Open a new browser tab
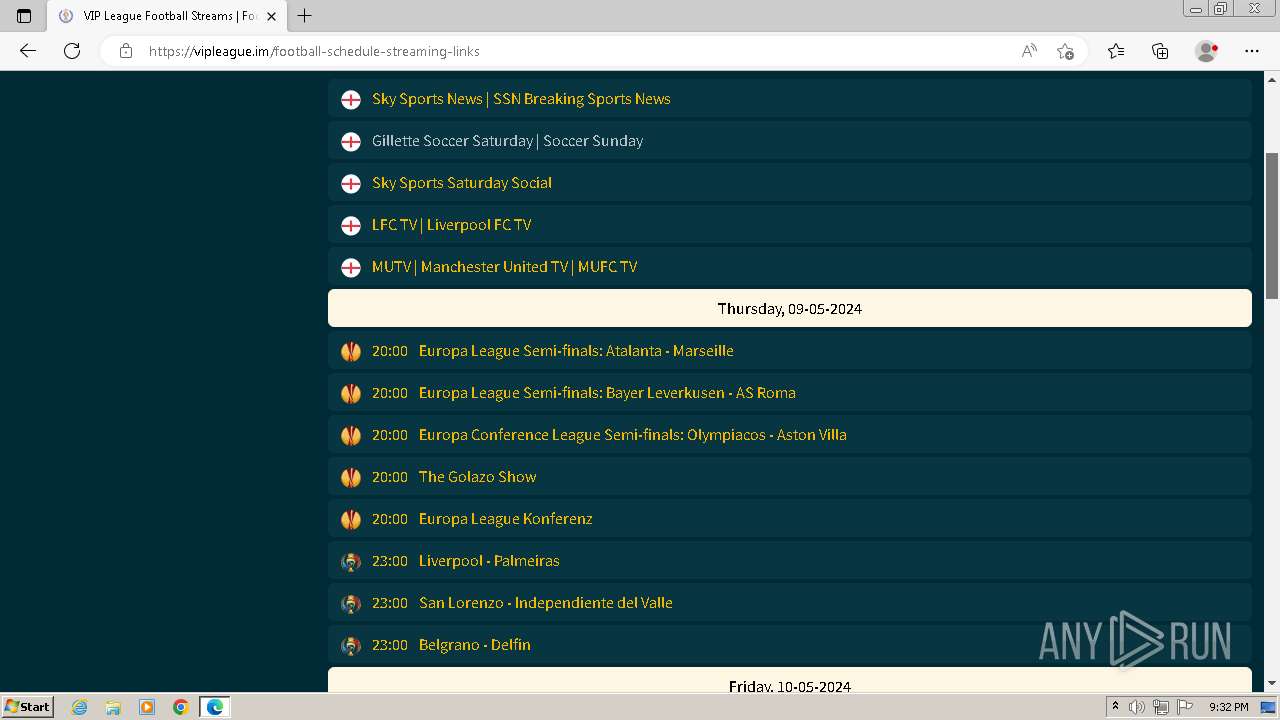Image resolution: width=1280 pixels, height=720 pixels. 305,16
